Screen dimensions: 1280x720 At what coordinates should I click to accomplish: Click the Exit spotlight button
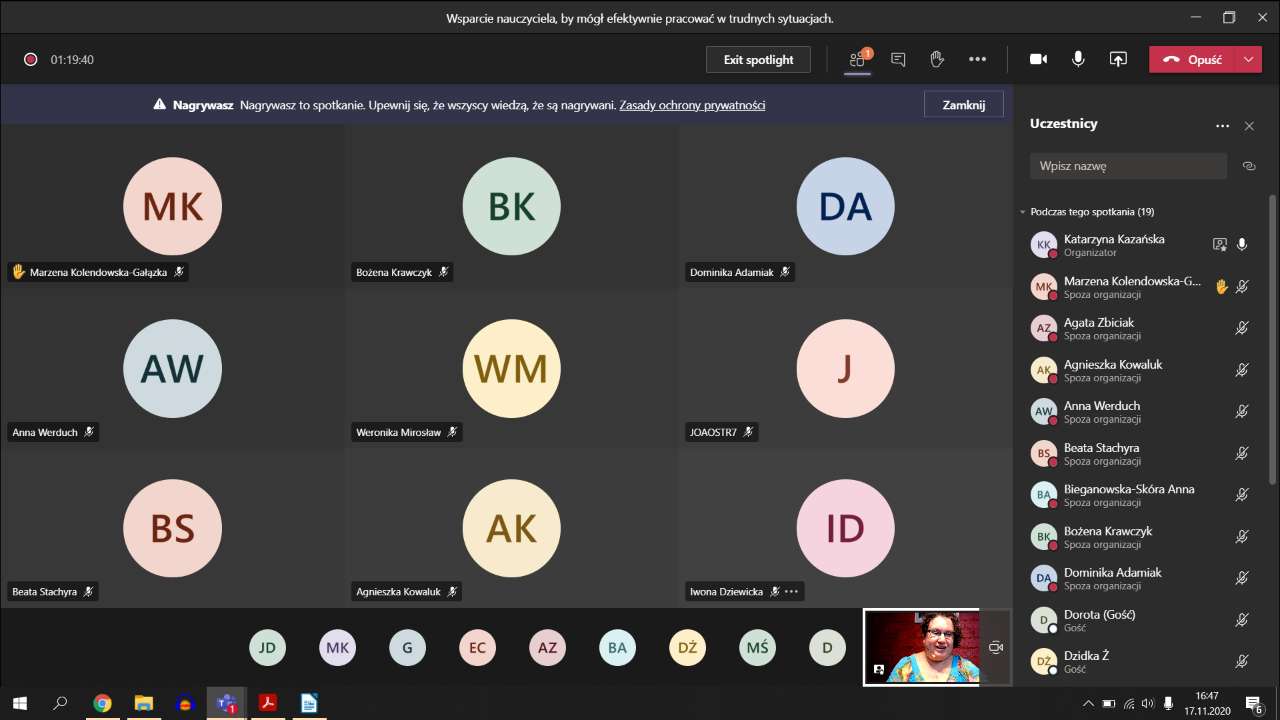click(x=758, y=60)
